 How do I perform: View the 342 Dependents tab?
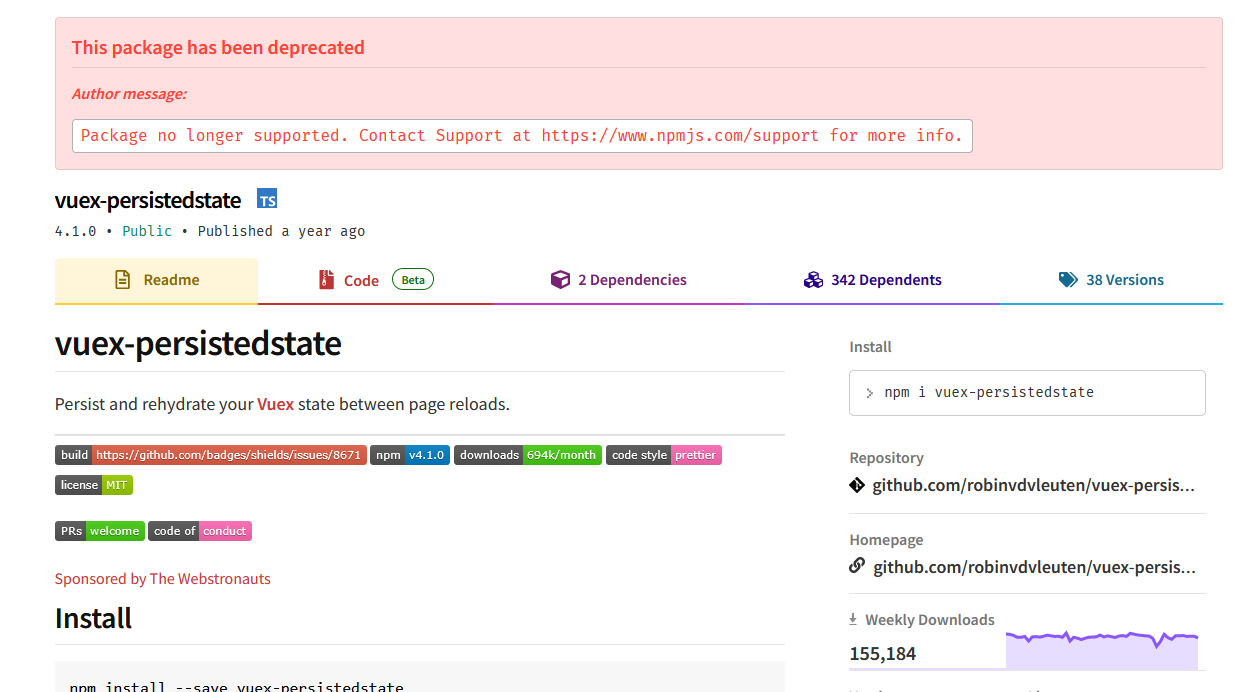tap(872, 280)
